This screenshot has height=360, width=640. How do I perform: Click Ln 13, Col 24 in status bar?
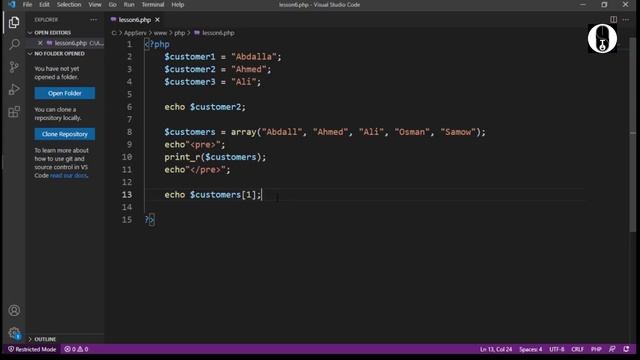point(496,349)
